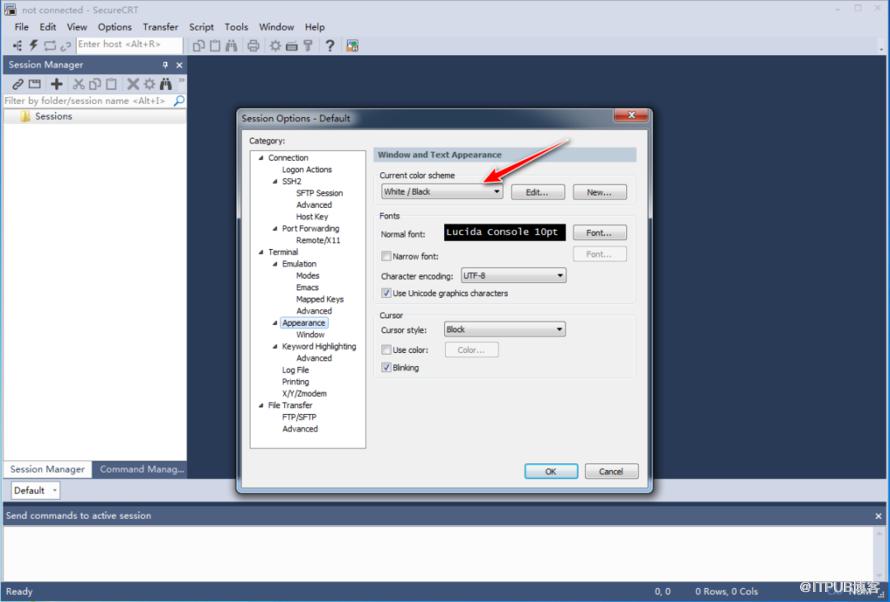
Task: Switch to the Command Manager tab
Action: (141, 469)
